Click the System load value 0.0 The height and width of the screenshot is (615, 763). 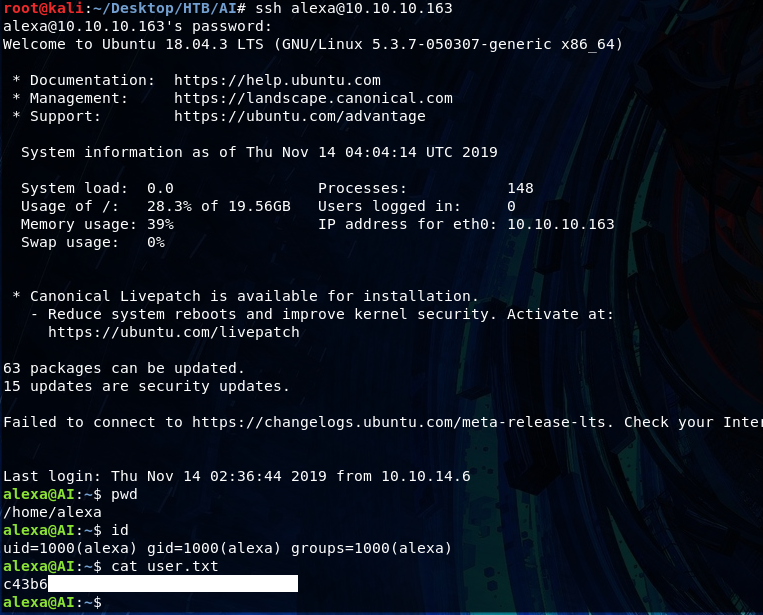click(160, 188)
